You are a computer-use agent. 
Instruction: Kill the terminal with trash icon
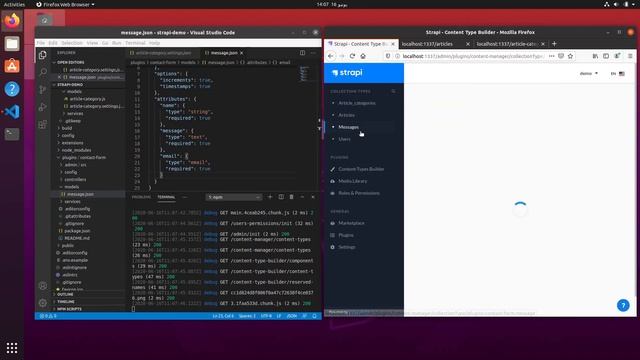point(291,197)
